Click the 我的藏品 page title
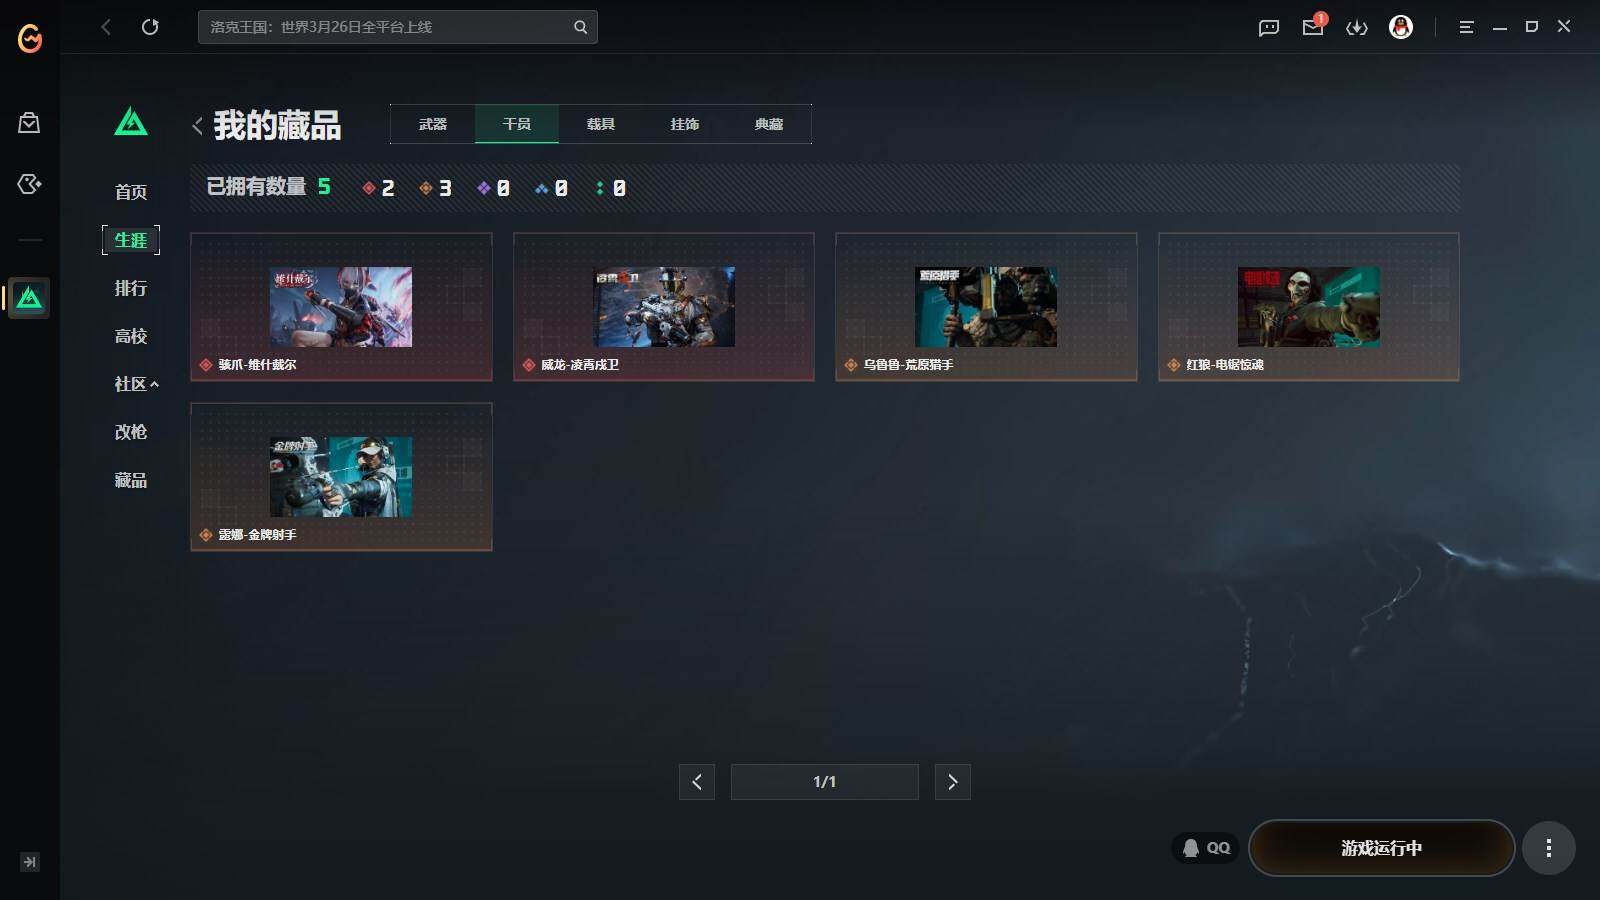Image resolution: width=1600 pixels, height=900 pixels. 277,126
